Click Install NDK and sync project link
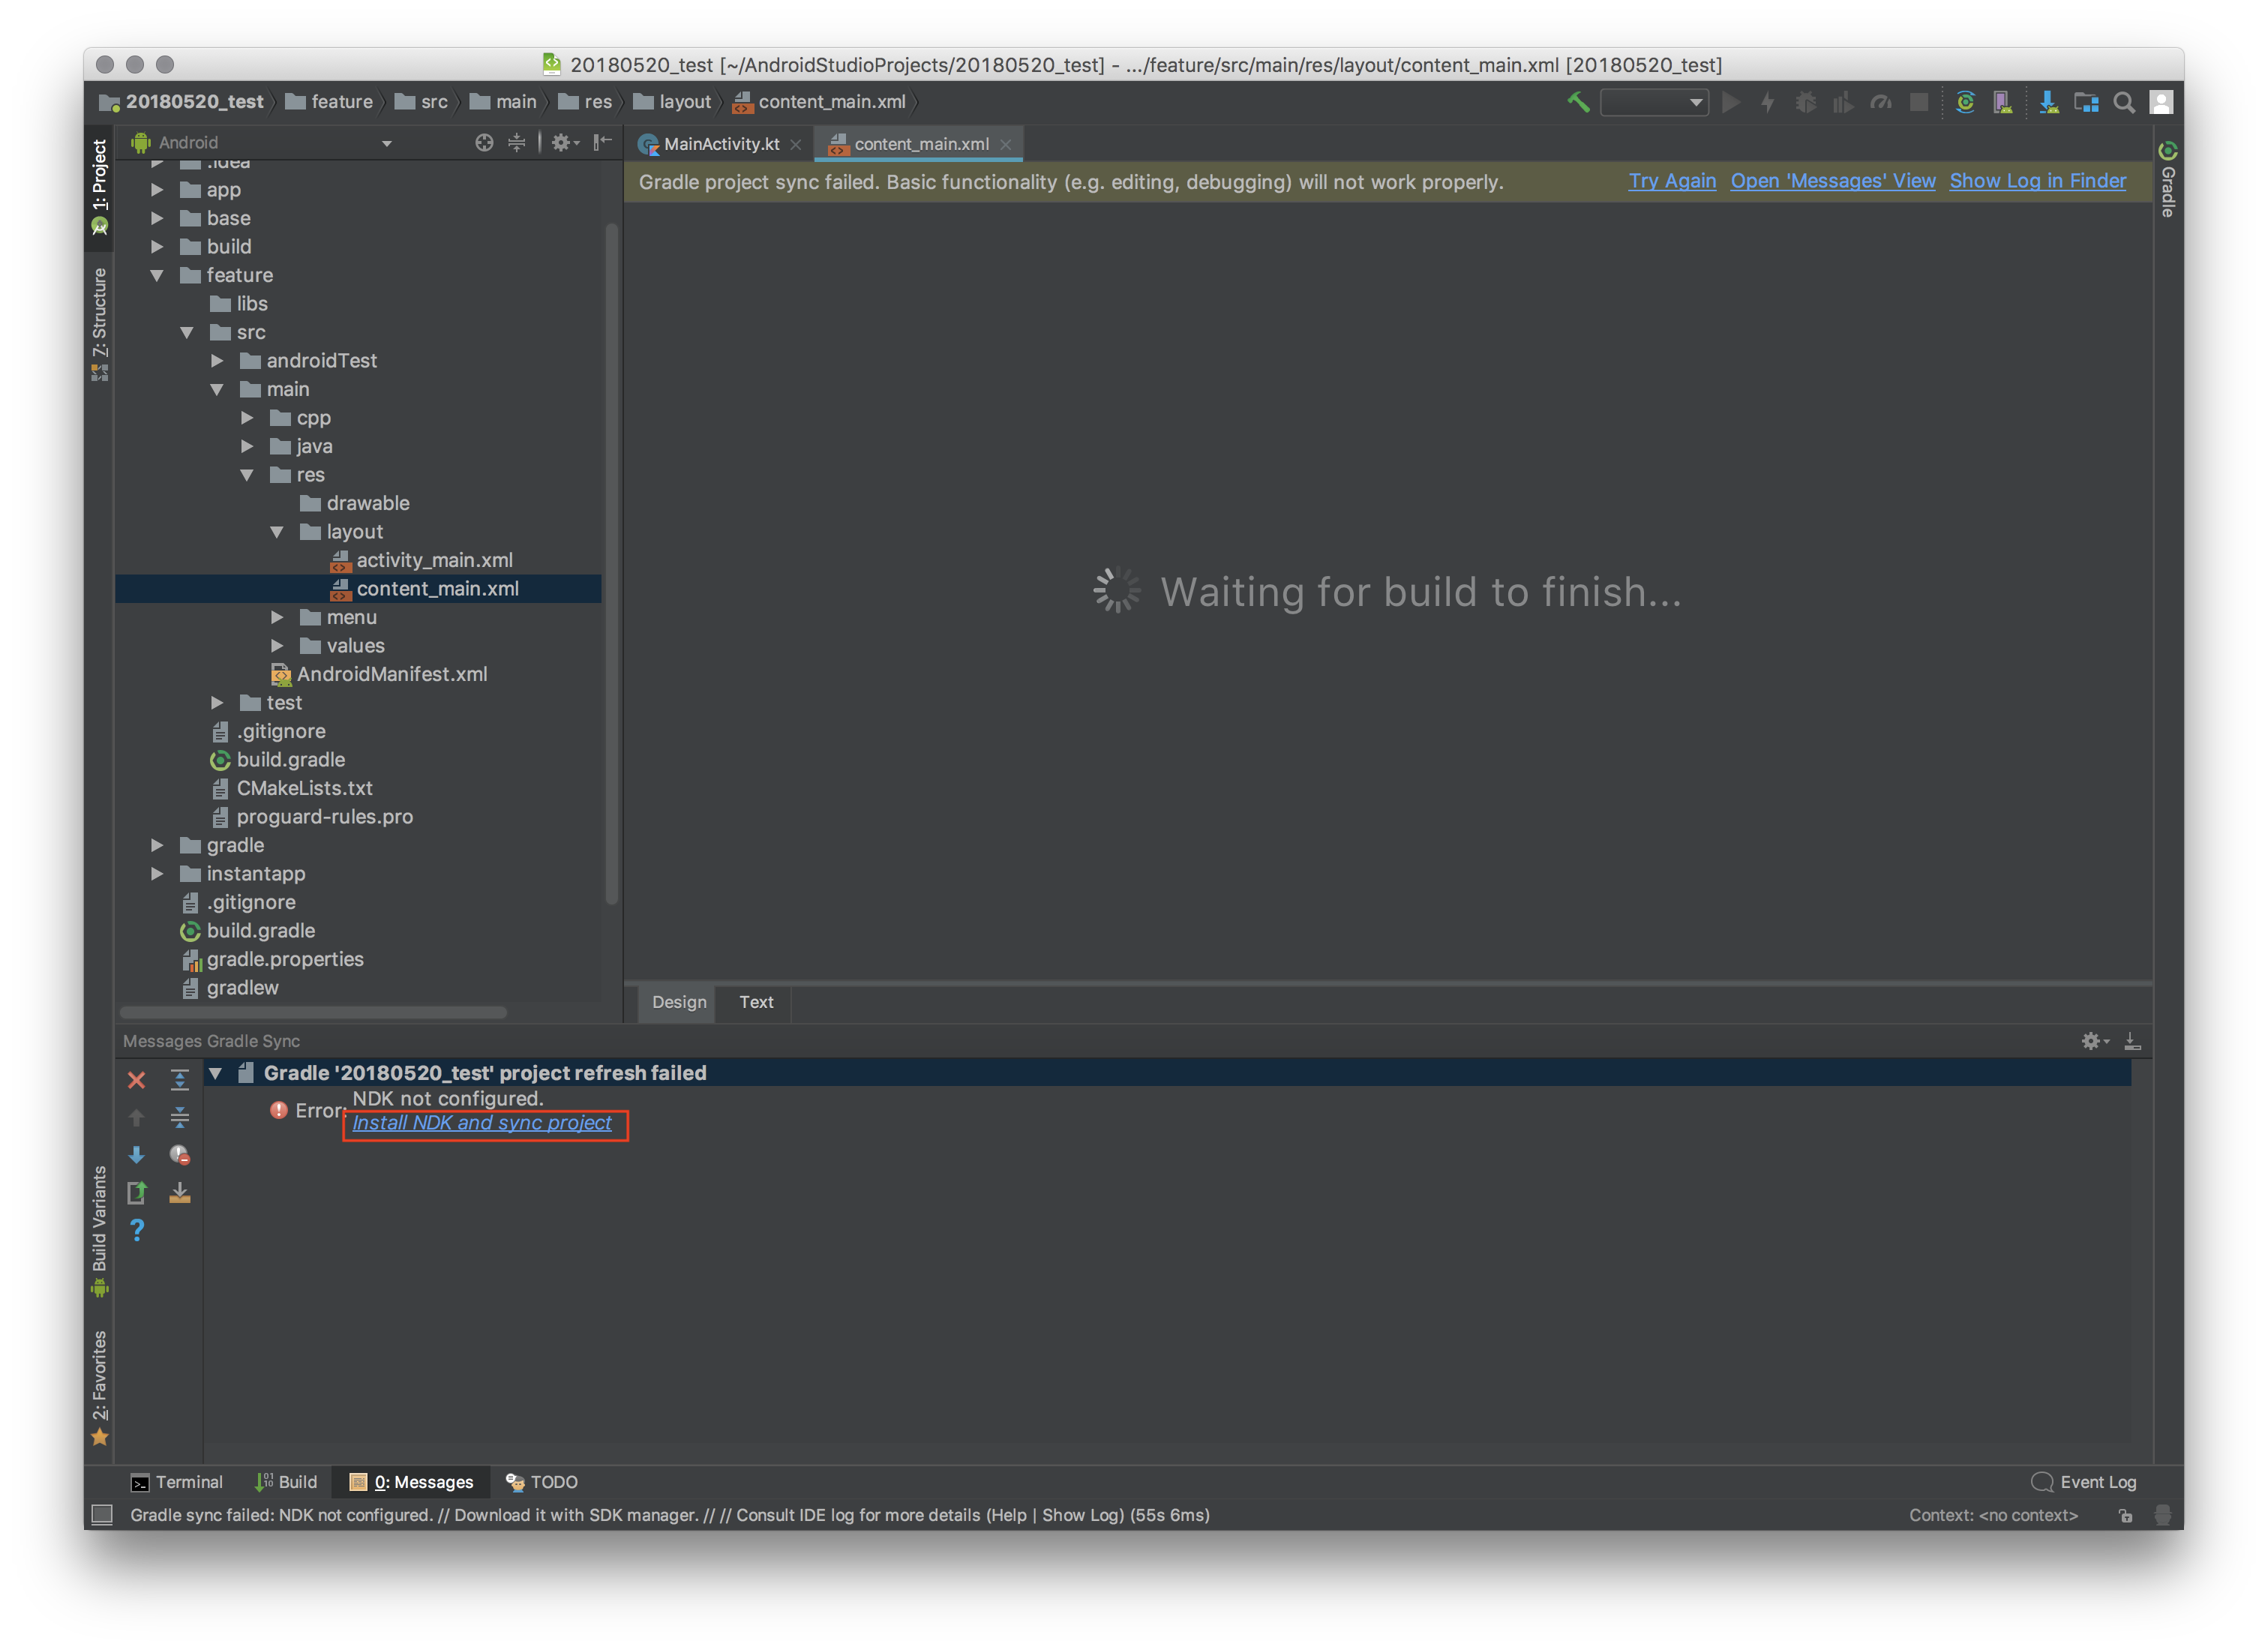This screenshot has width=2268, height=1650. (482, 1122)
